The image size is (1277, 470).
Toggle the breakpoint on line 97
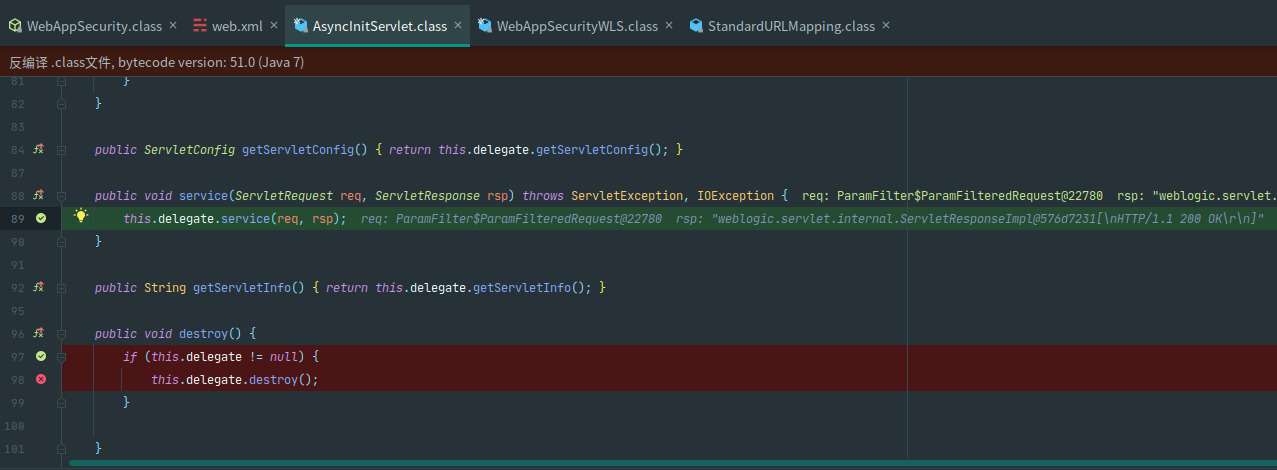(41, 356)
